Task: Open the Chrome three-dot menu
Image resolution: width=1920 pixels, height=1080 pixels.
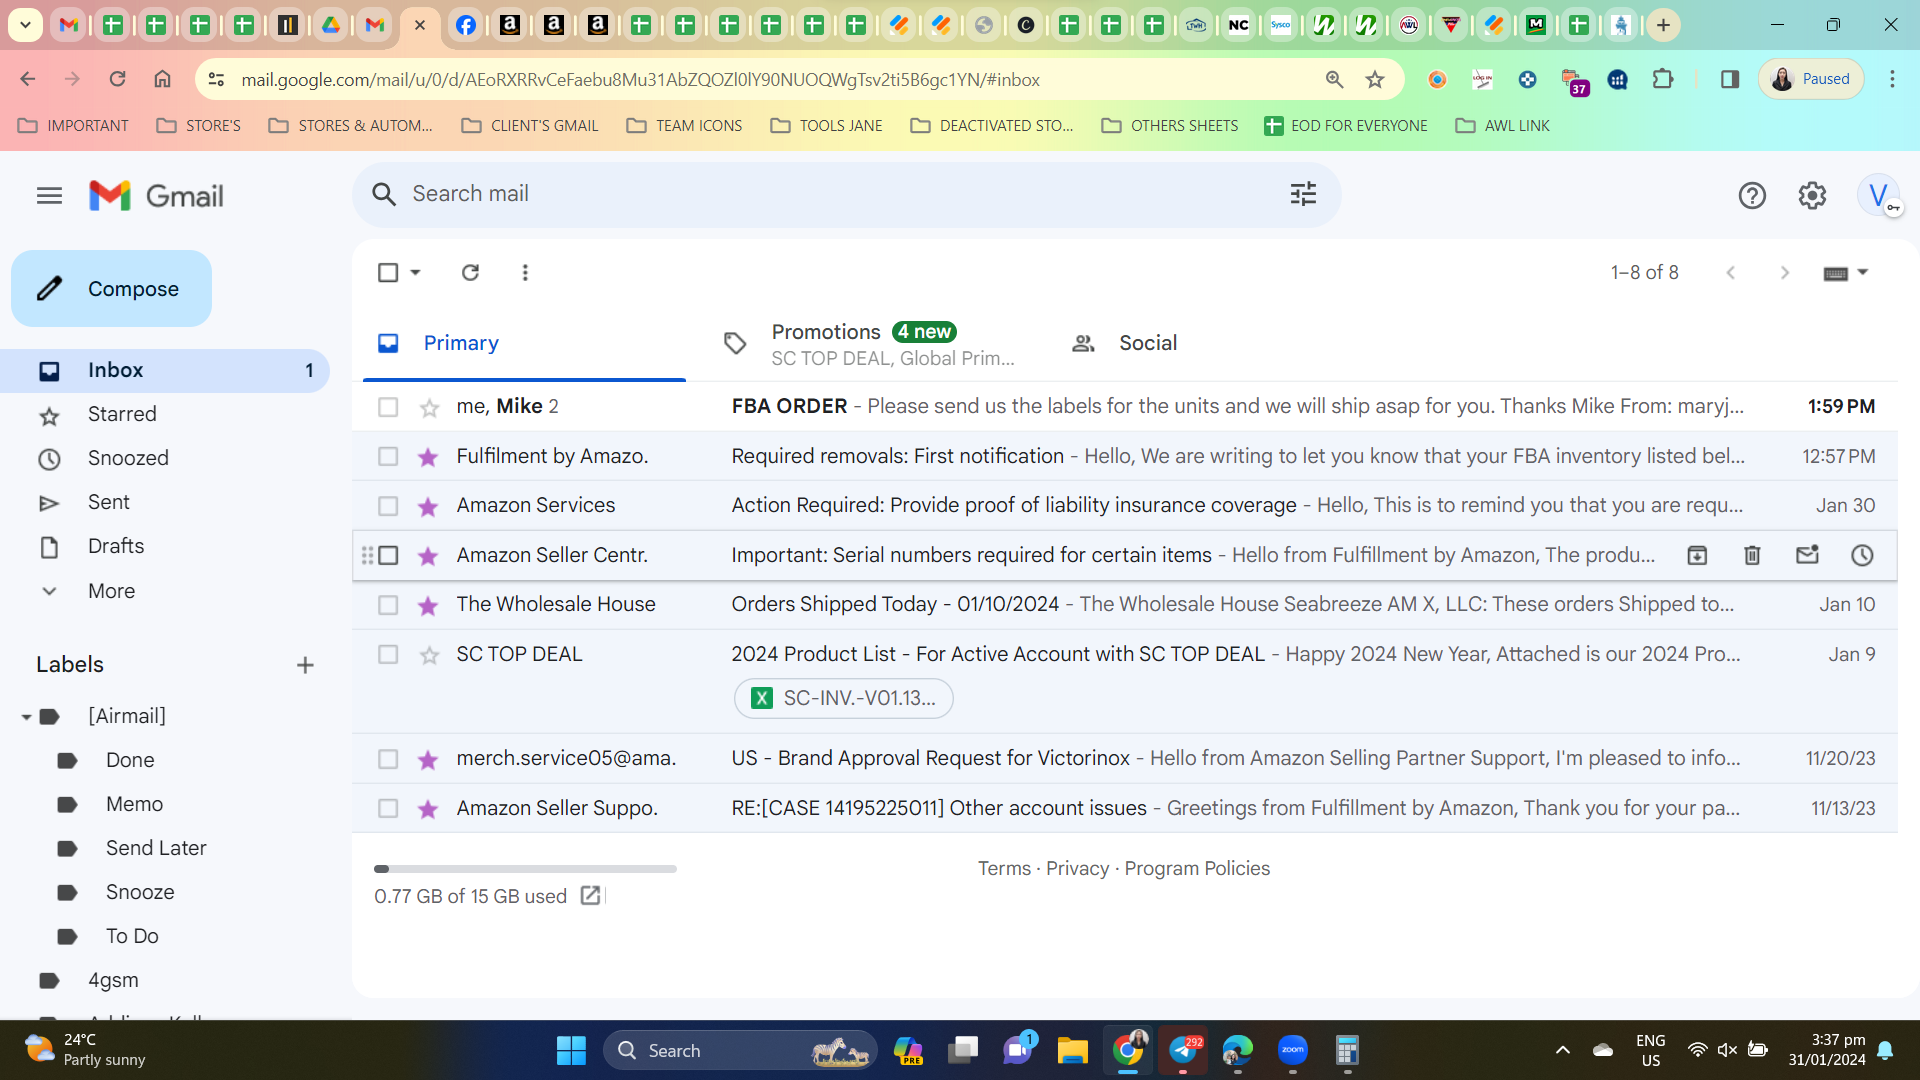Action: coord(1892,79)
